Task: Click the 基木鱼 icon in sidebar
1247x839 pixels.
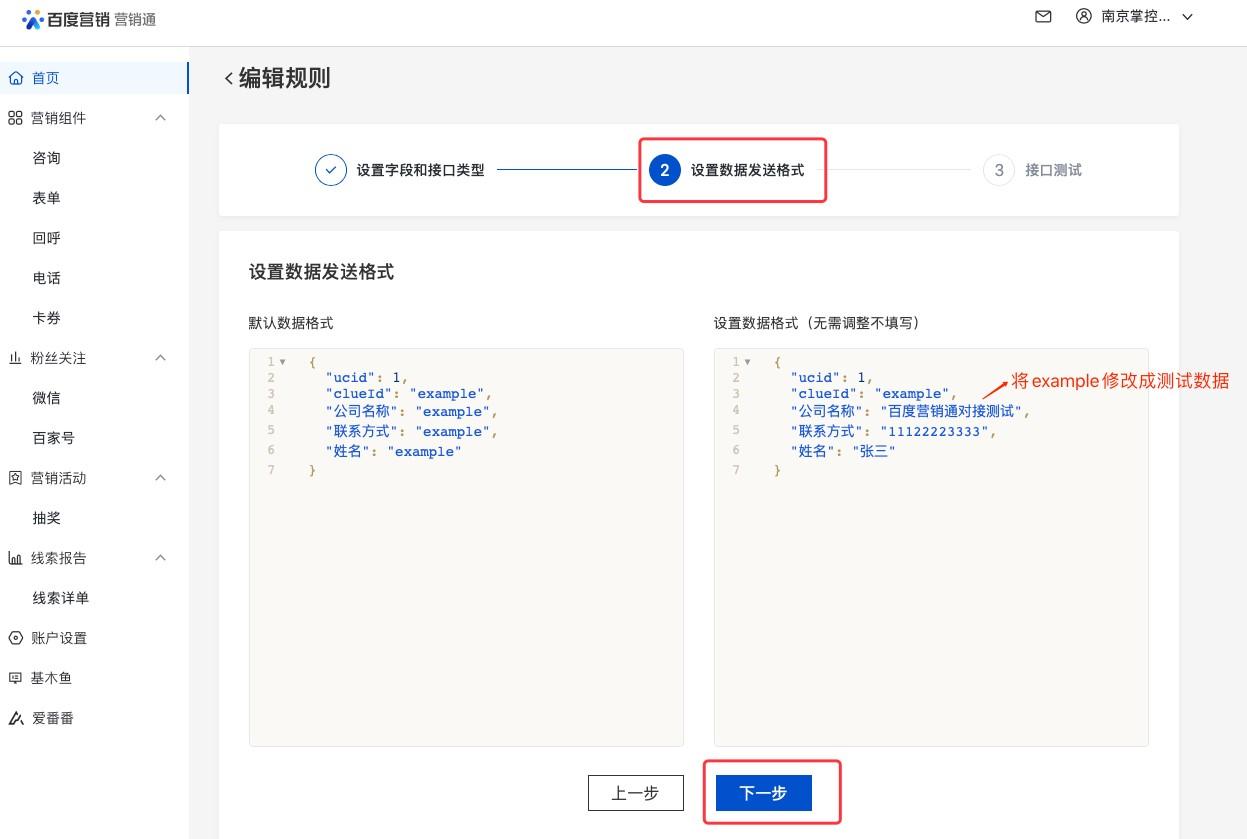Action: click(15, 678)
